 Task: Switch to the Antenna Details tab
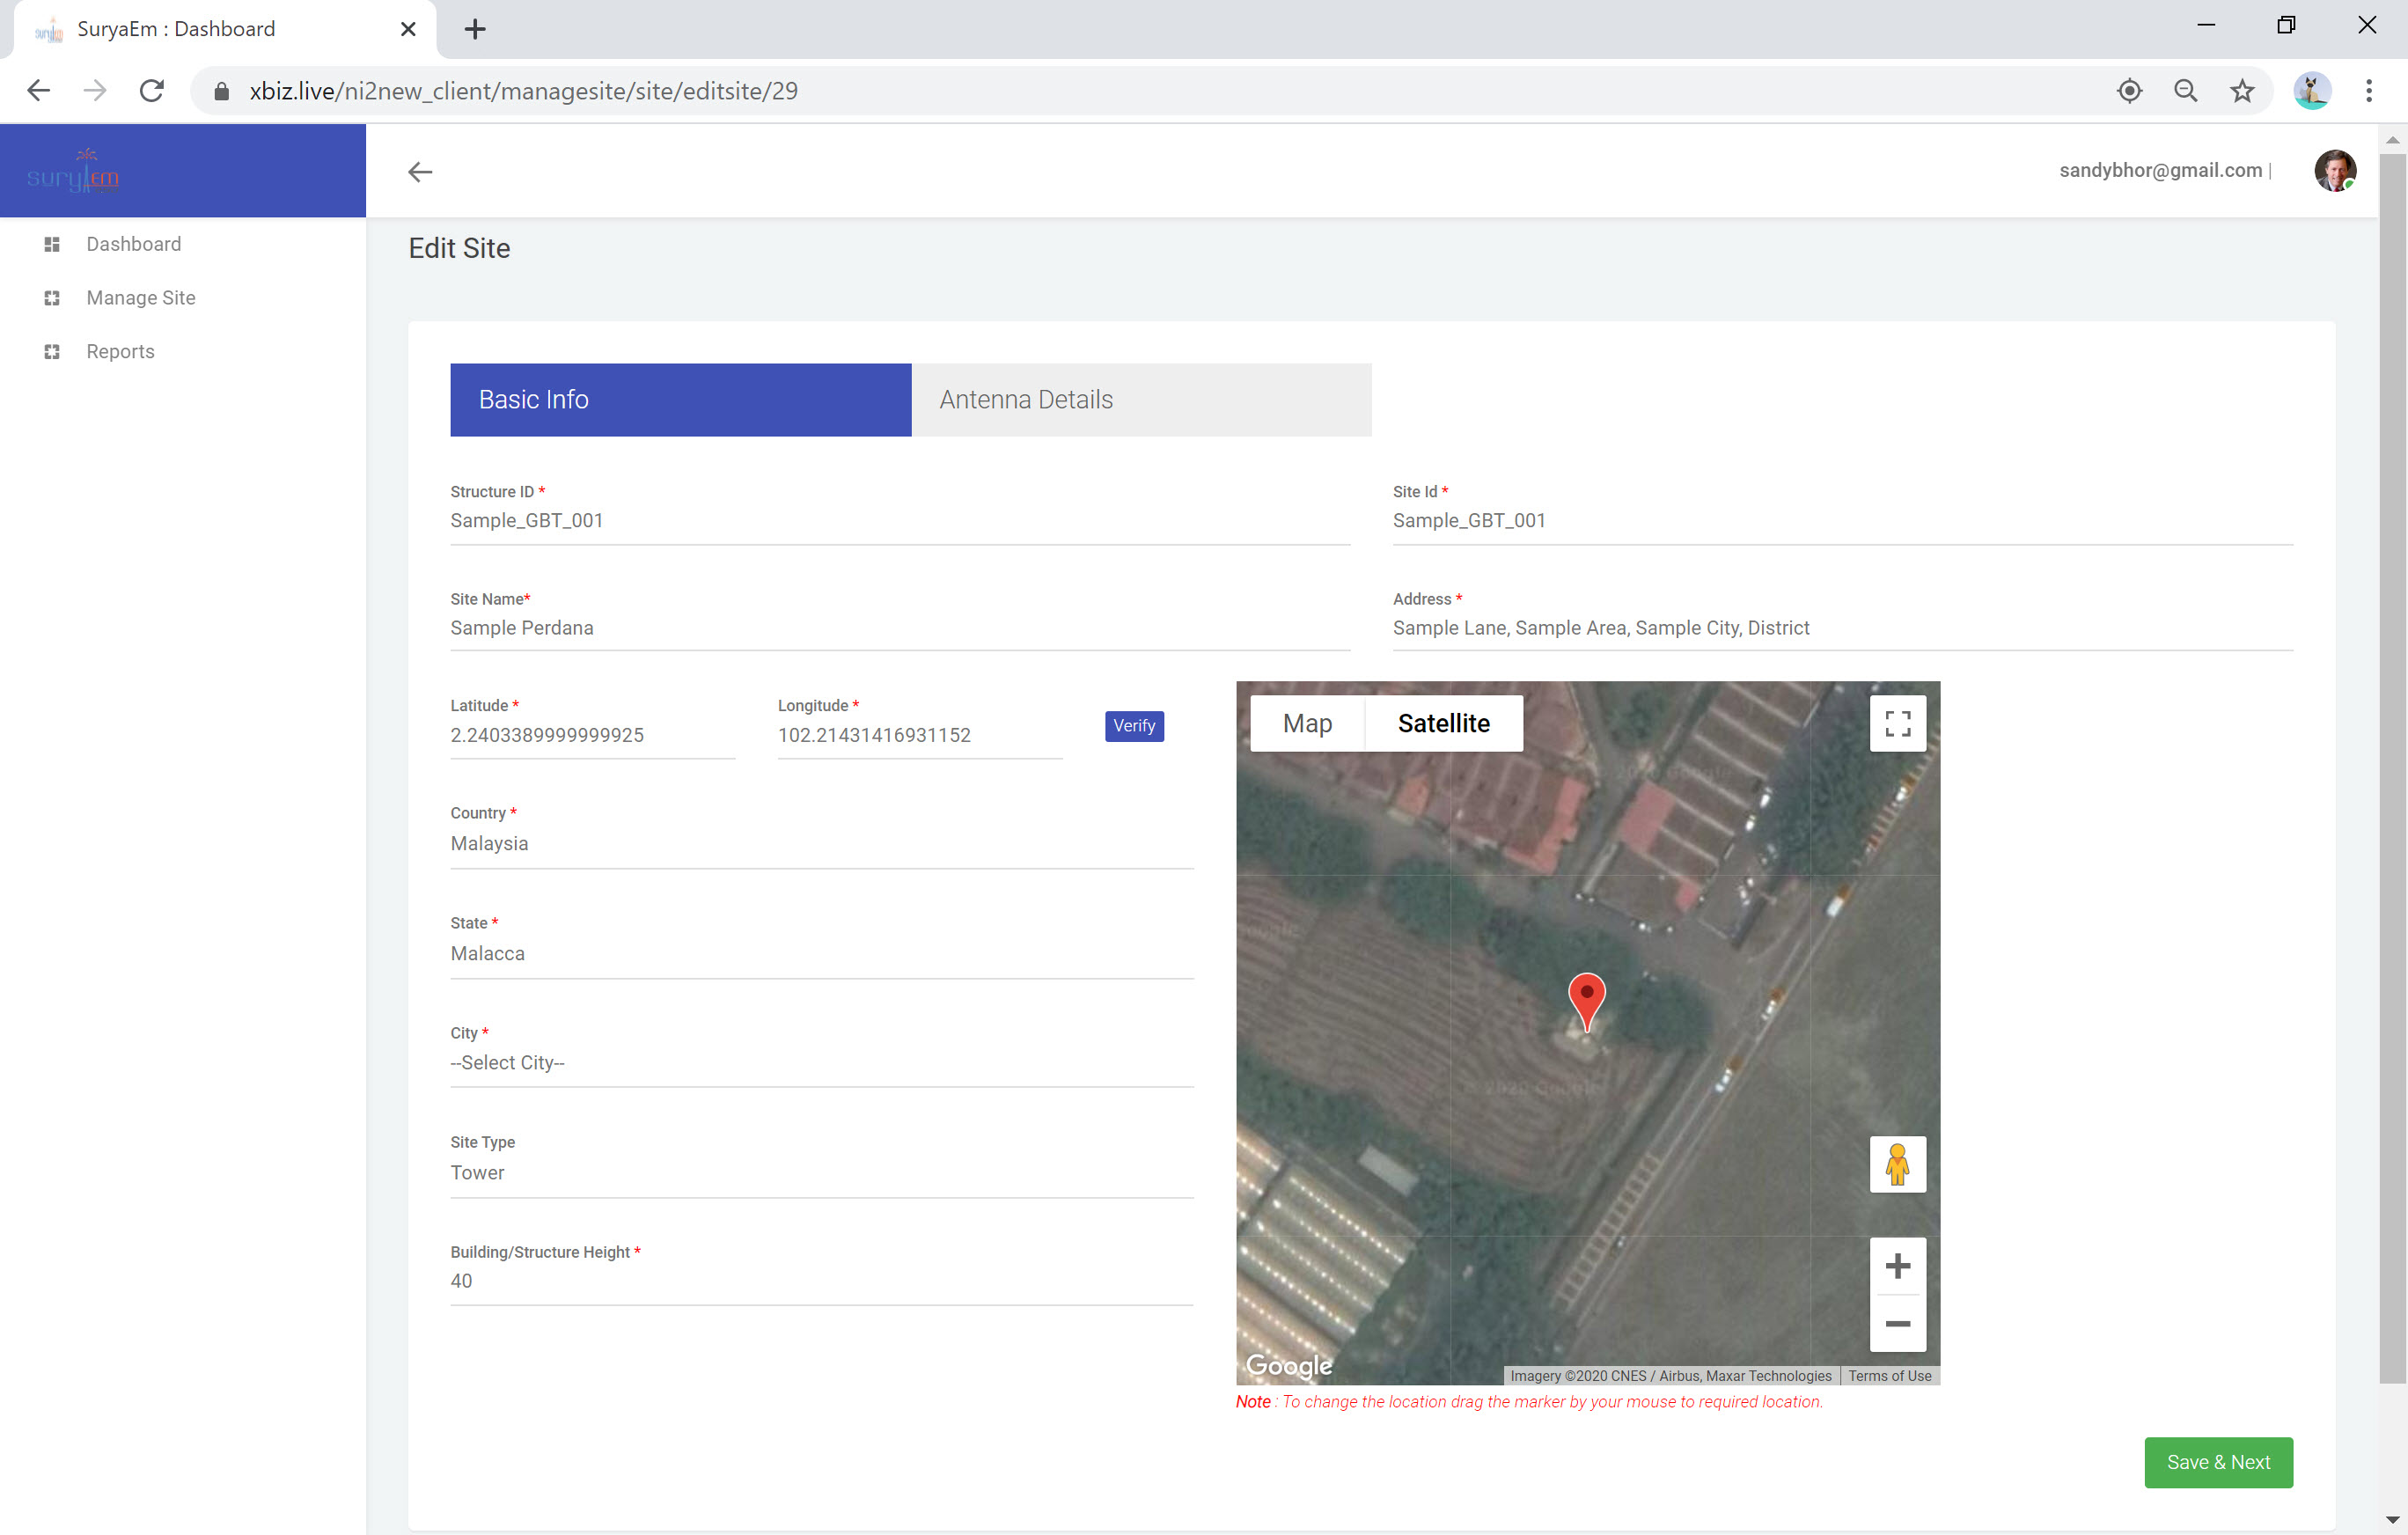1141,400
